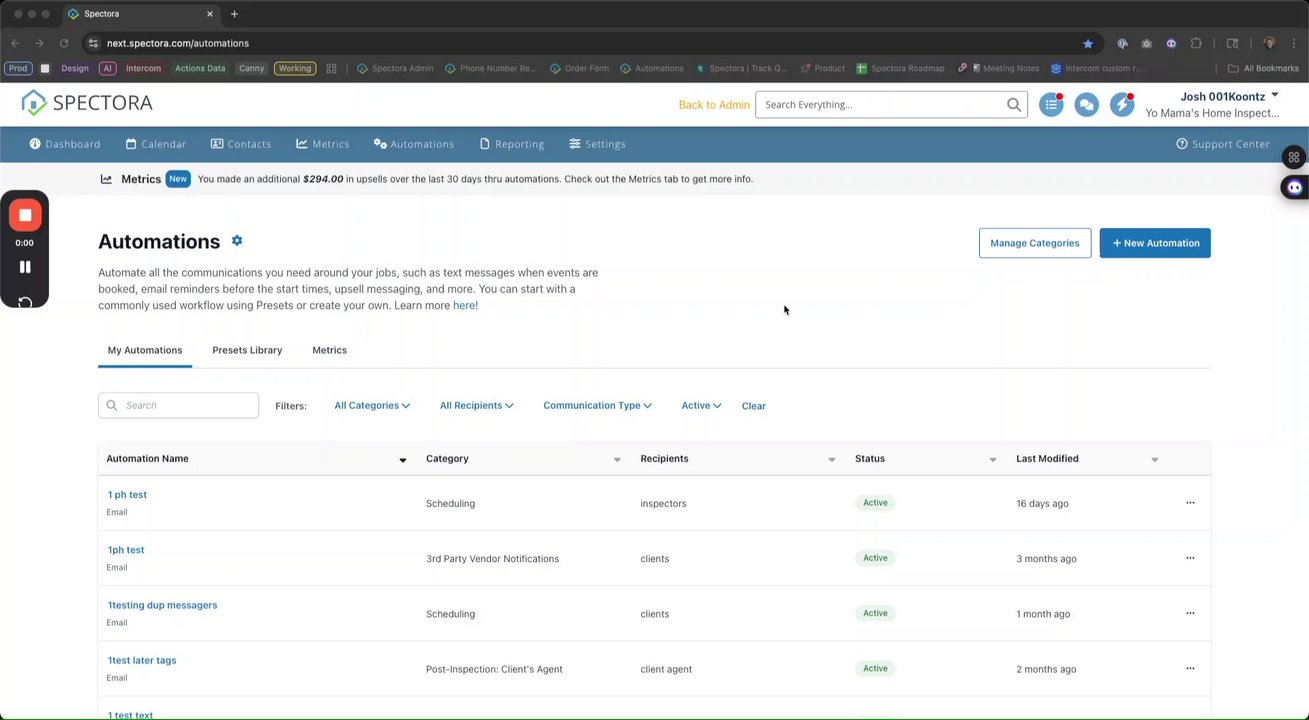
Task: Open the options menu for 1 ph test
Action: click(x=1190, y=503)
